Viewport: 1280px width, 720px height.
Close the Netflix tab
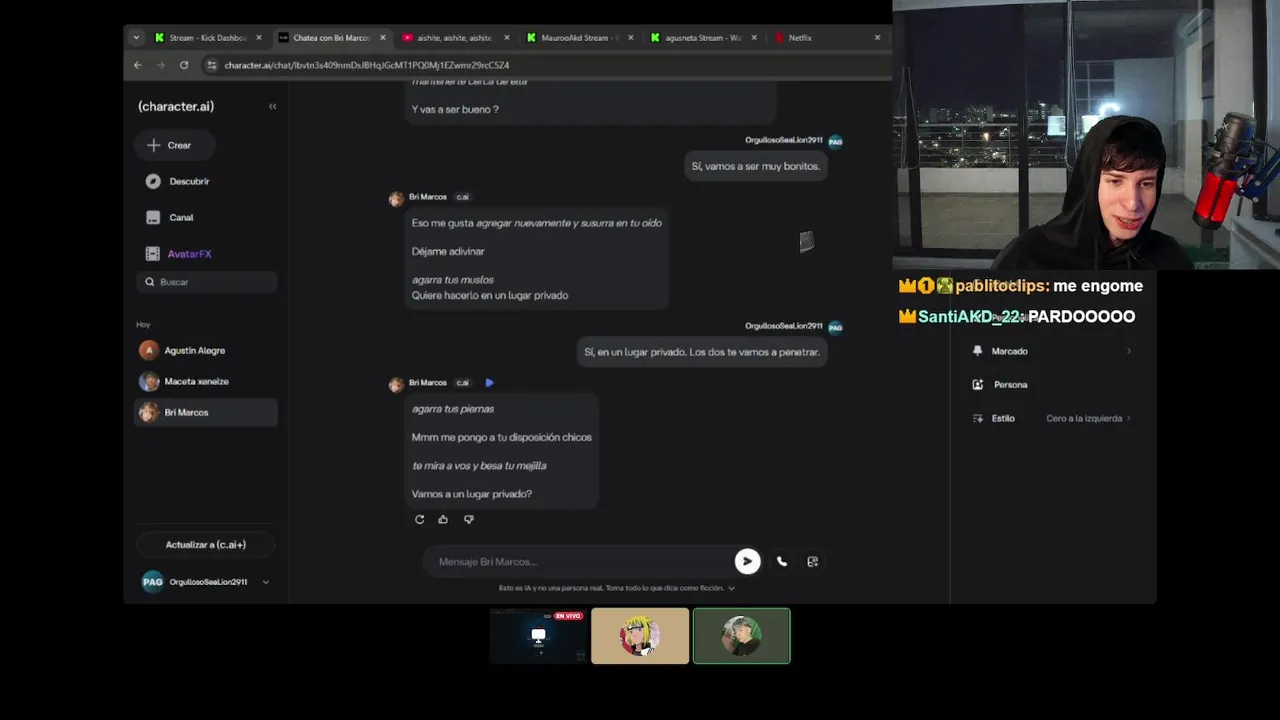coord(877,38)
